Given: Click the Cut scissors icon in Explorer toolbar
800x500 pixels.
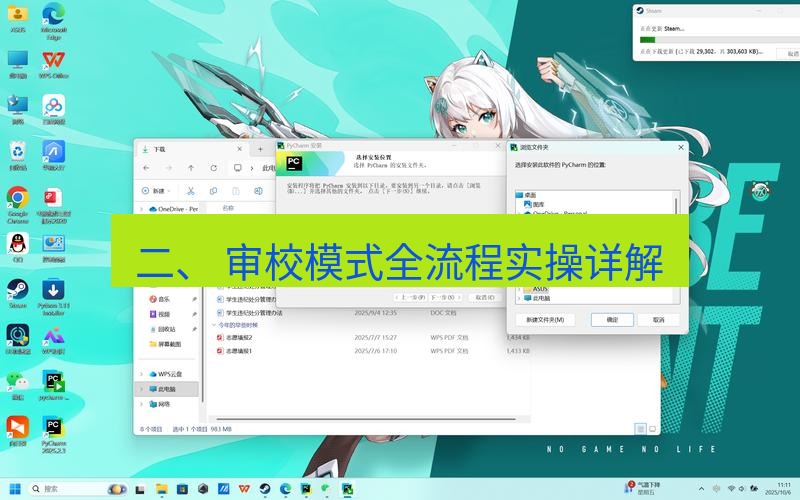Looking at the screenshot, I should tap(191, 191).
